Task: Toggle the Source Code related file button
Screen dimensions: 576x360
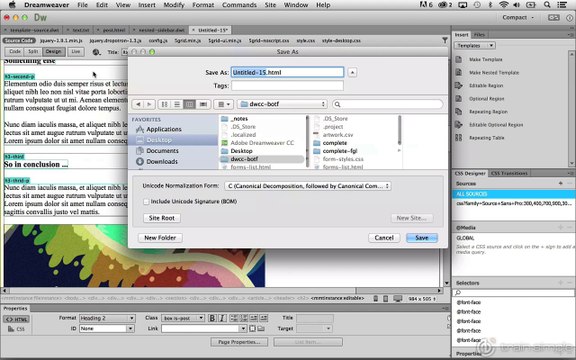Action: pyautogui.click(x=19, y=40)
